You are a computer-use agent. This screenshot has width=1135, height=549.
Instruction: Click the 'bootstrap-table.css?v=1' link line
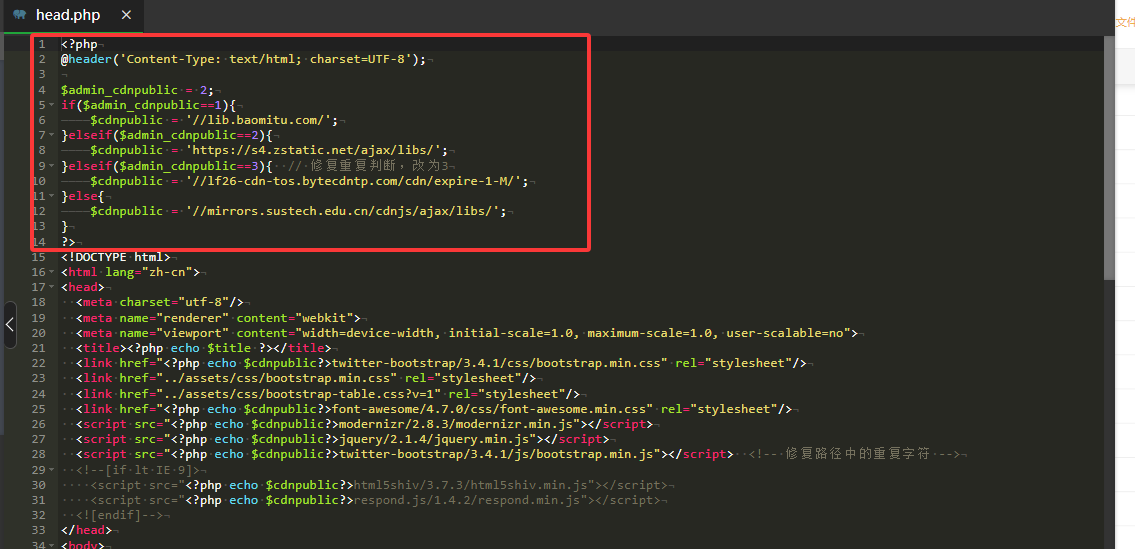coord(328,394)
